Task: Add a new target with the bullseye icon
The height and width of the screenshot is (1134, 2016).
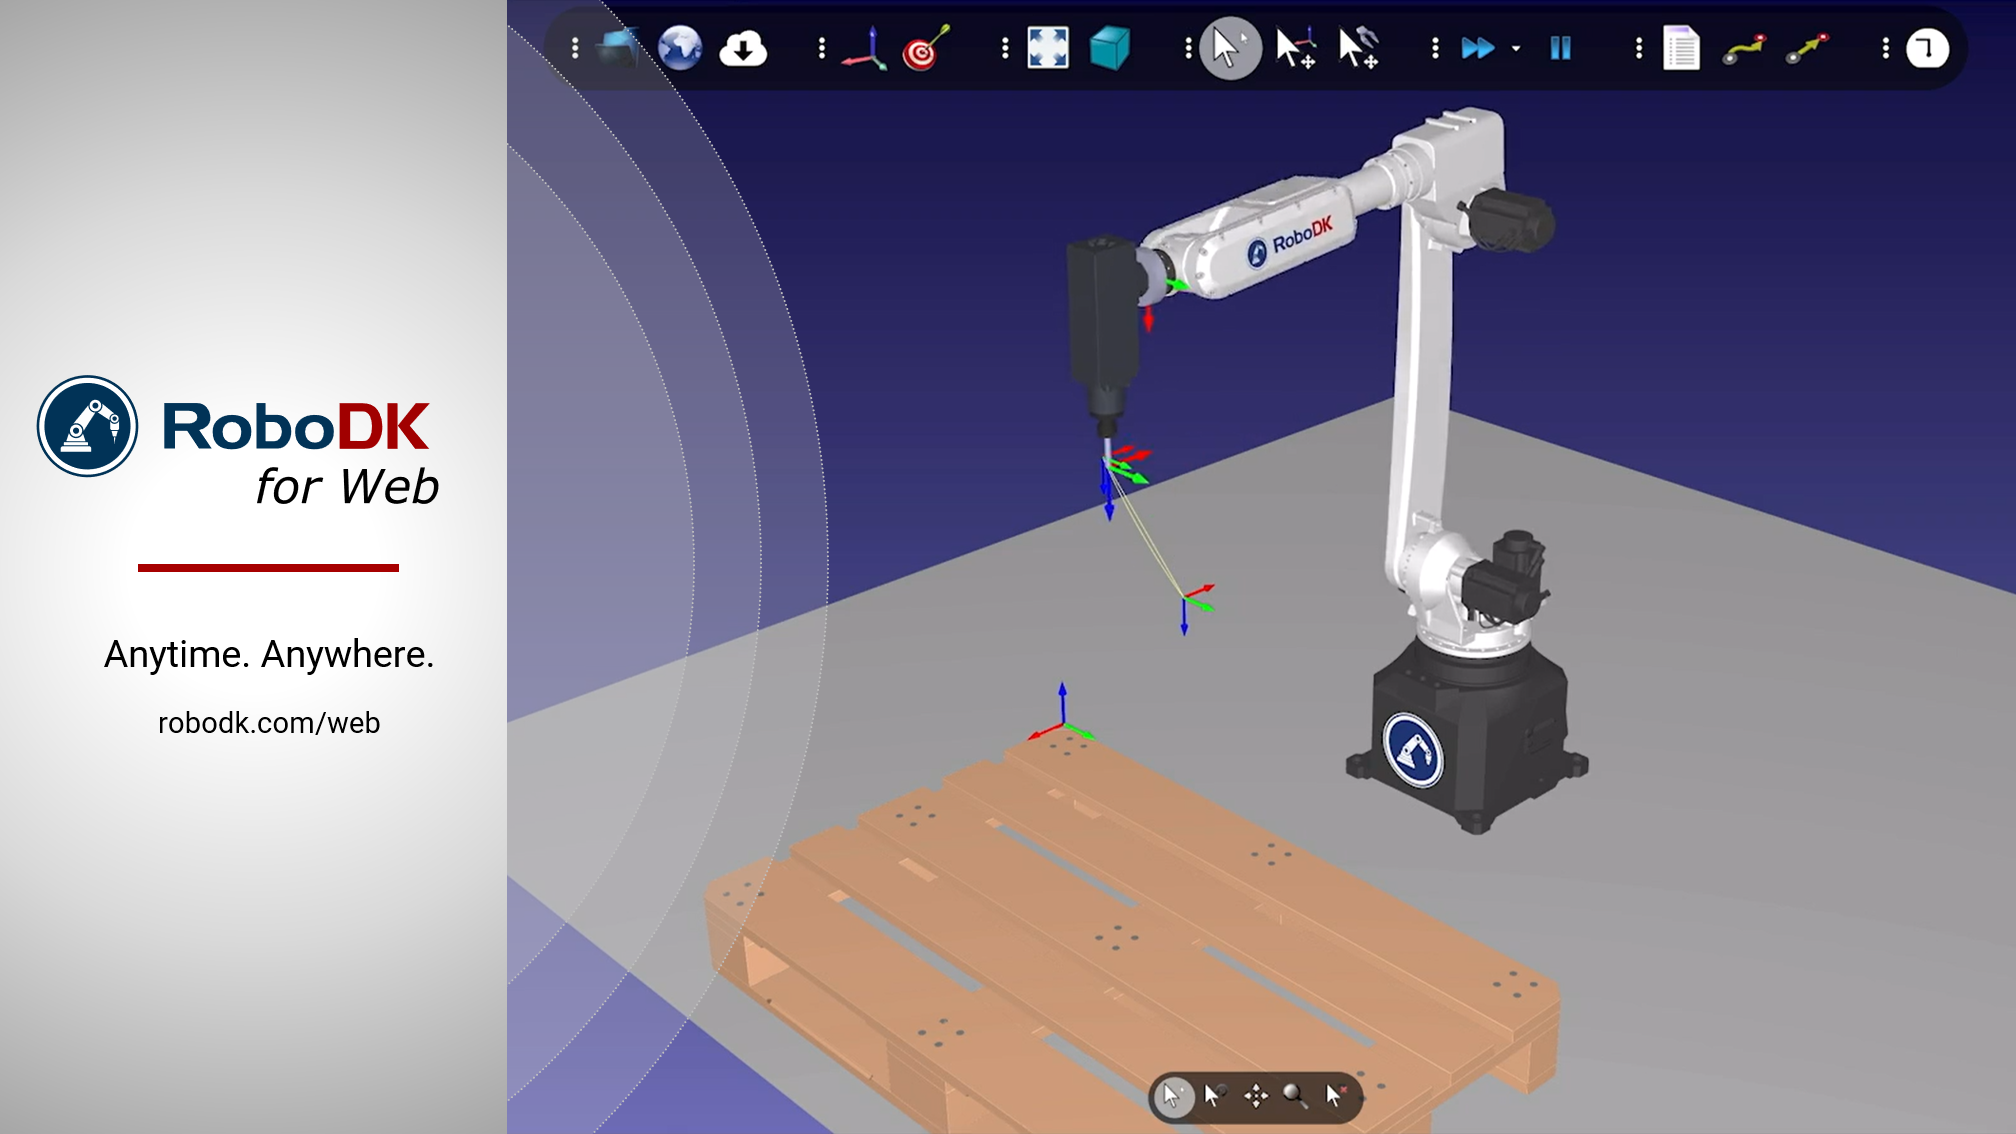Action: tap(924, 48)
